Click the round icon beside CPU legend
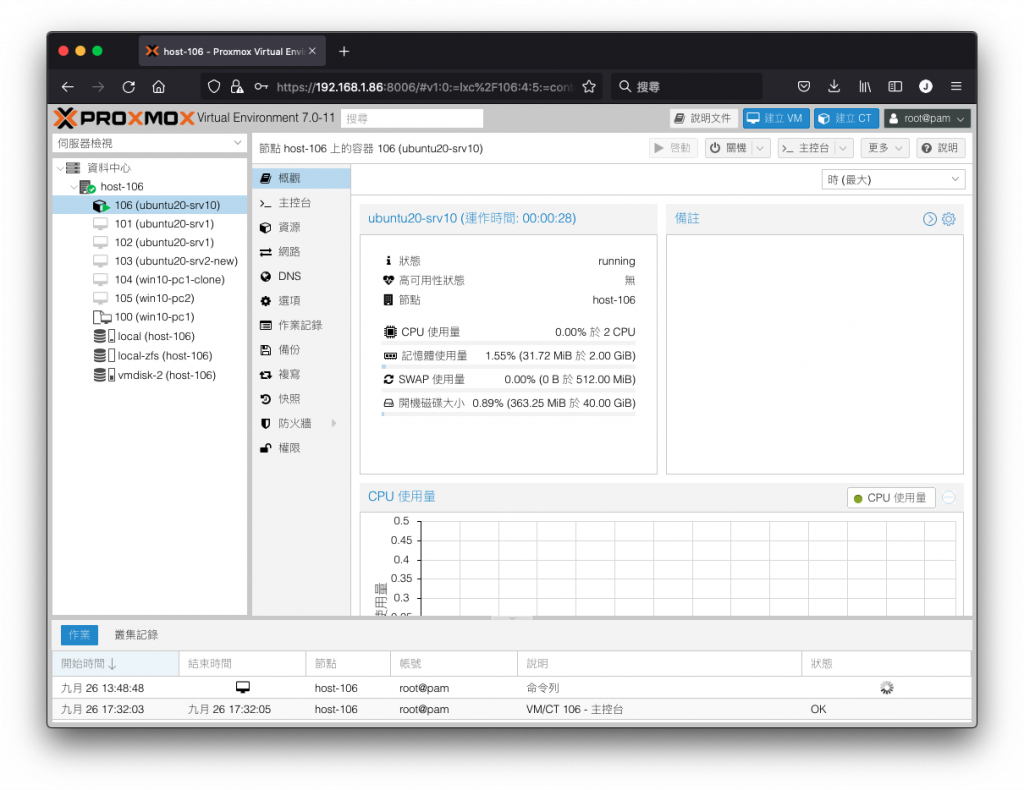Viewport: 1024px width, 790px height. (x=949, y=498)
